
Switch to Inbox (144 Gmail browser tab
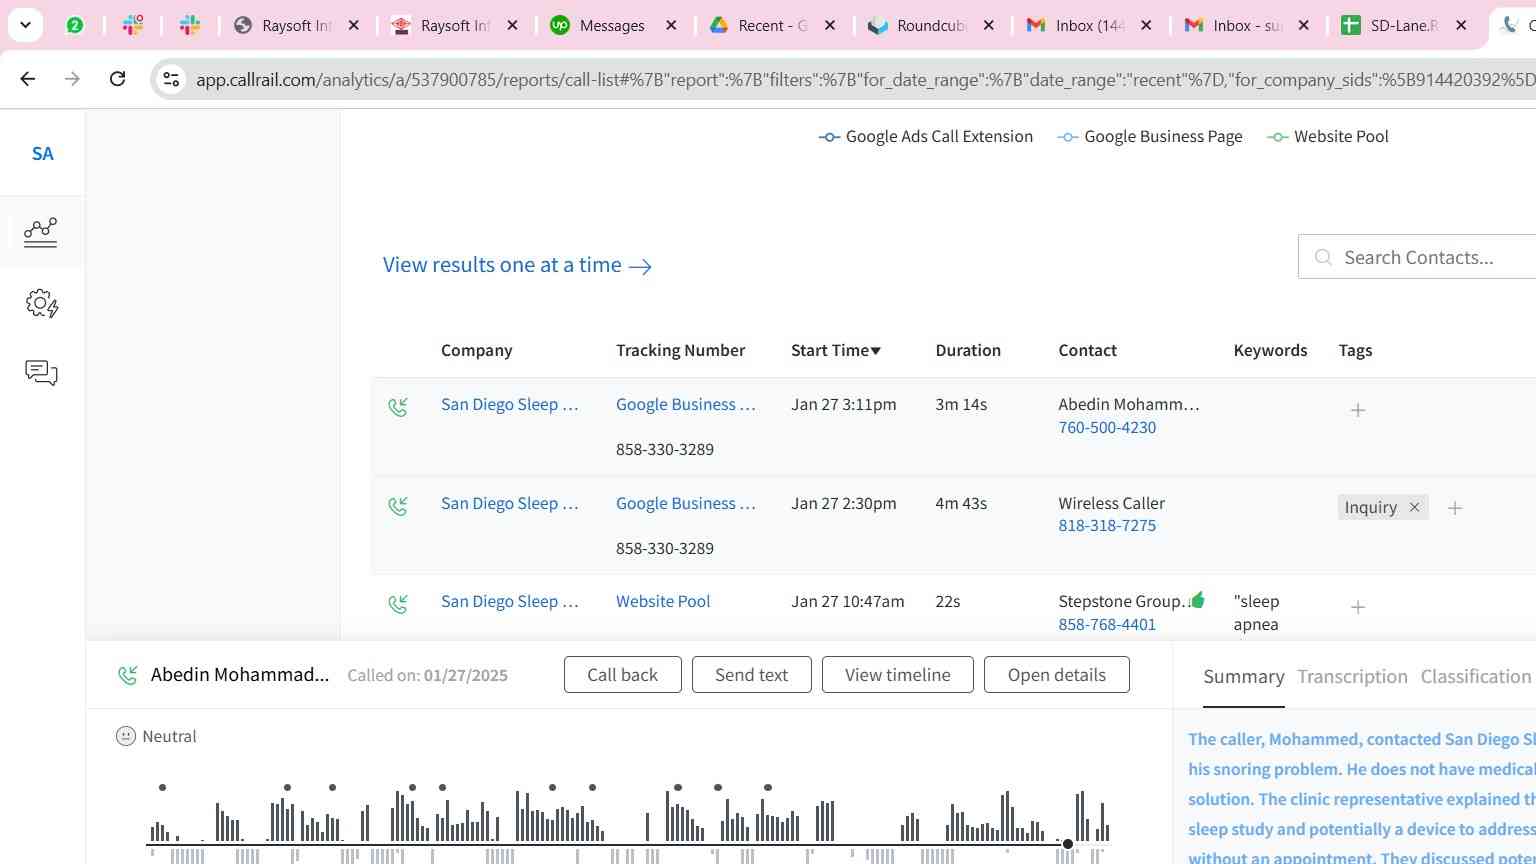[x=1090, y=26]
